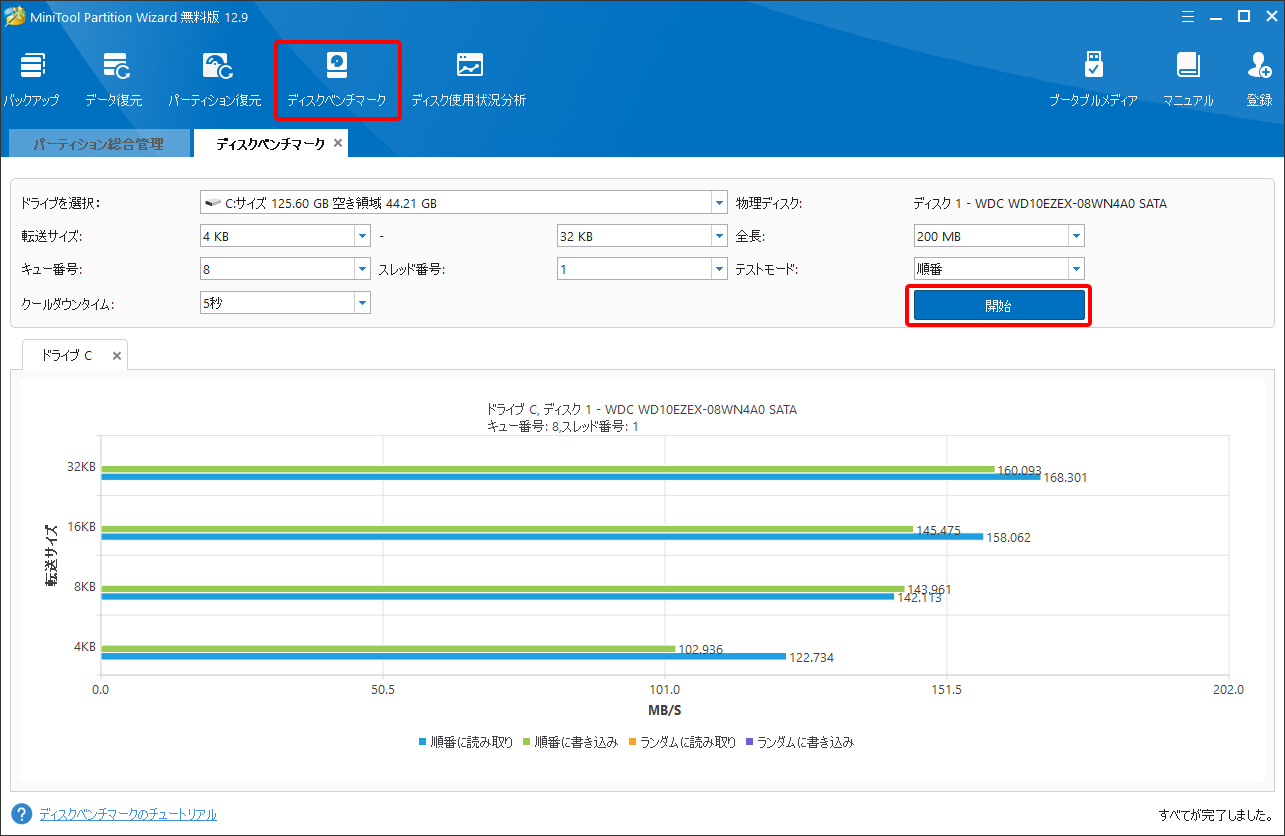Open the 32 KB transfer size dropdown
Image resolution: width=1285 pixels, height=836 pixels.
click(720, 237)
